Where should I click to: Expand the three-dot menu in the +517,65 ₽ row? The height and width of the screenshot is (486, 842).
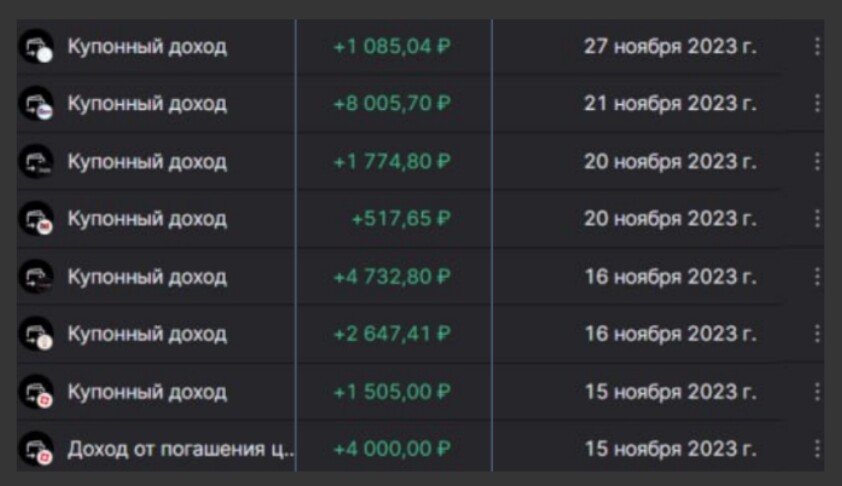pos(817,219)
